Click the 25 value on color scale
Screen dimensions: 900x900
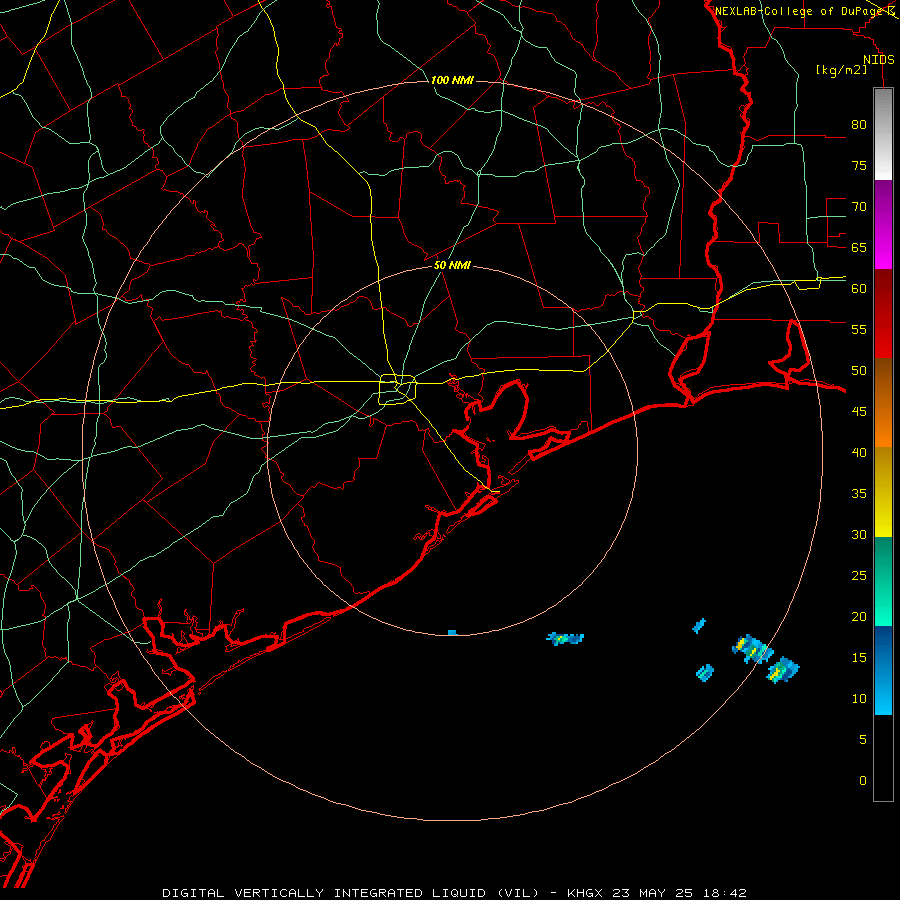pyautogui.click(x=859, y=575)
